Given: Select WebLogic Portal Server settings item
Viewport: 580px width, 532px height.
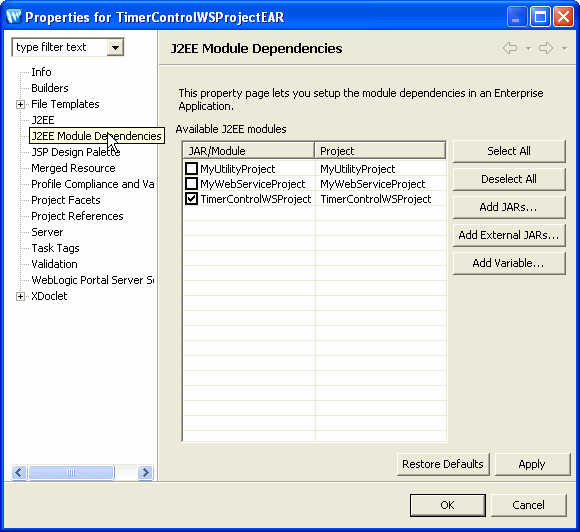Looking at the screenshot, I should pos(92,280).
